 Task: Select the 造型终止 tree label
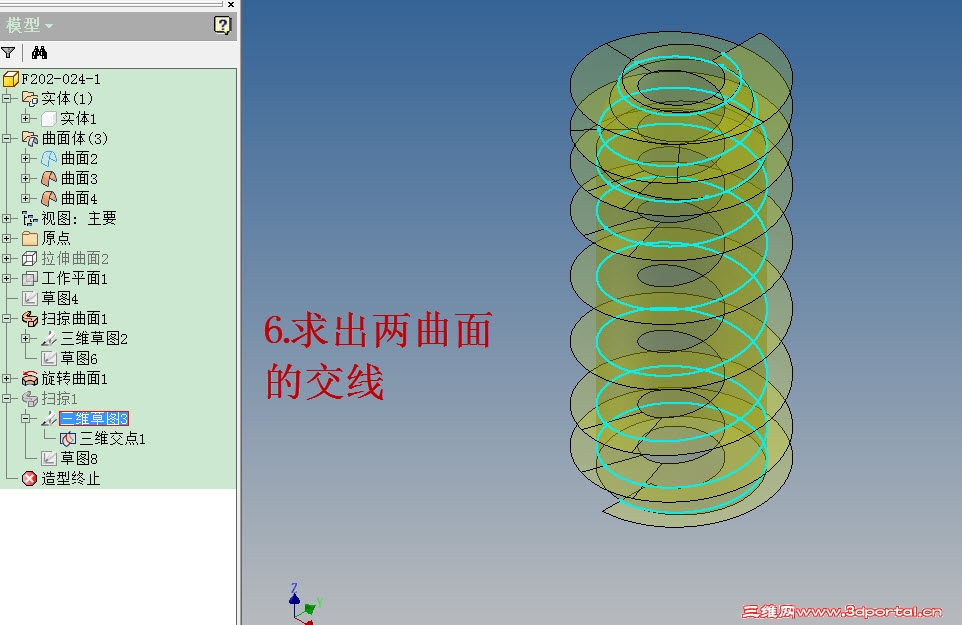click(x=71, y=478)
